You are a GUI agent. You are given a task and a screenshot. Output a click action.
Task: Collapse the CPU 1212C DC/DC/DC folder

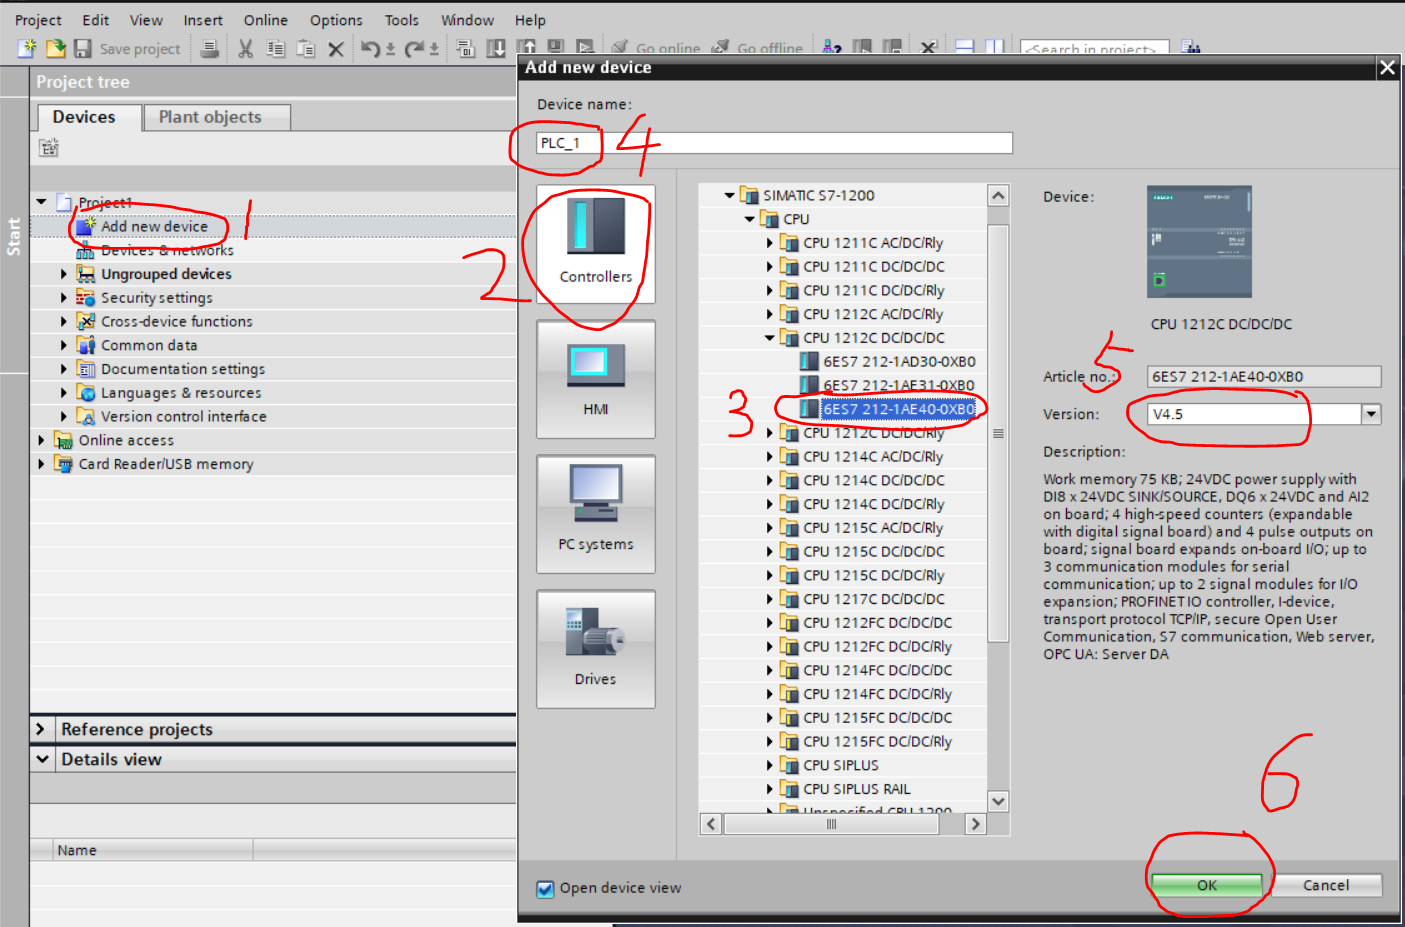point(770,338)
